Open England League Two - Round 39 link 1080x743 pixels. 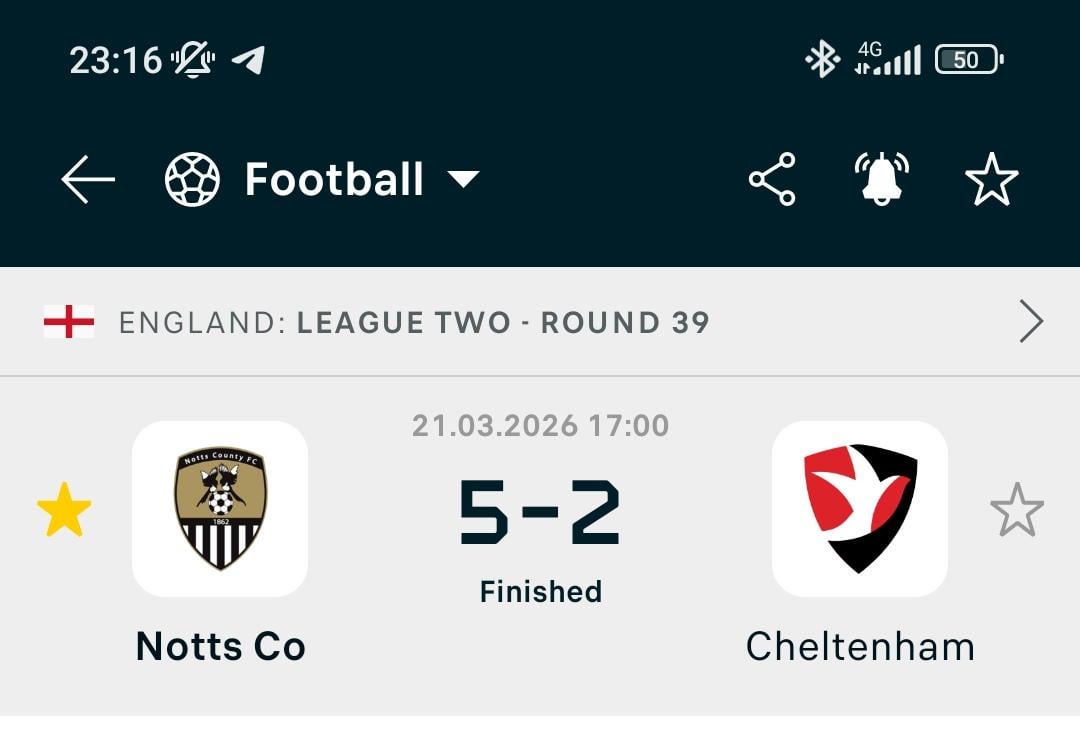pyautogui.click(x=414, y=323)
